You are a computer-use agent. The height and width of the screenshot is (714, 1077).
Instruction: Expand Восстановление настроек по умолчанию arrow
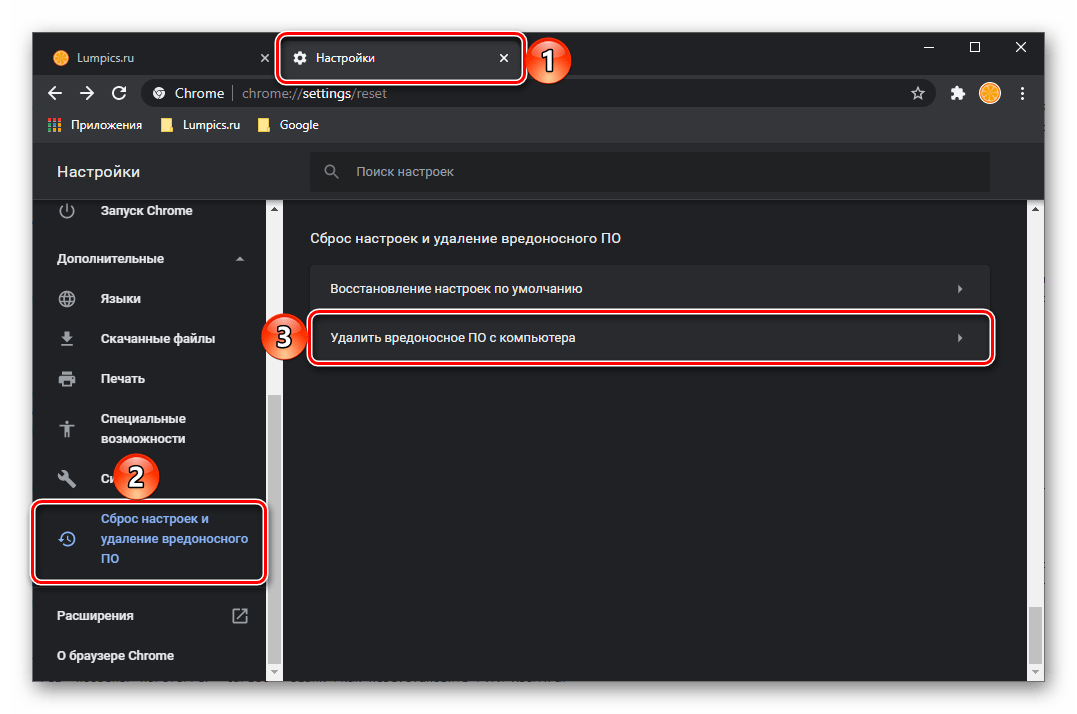click(x=960, y=289)
